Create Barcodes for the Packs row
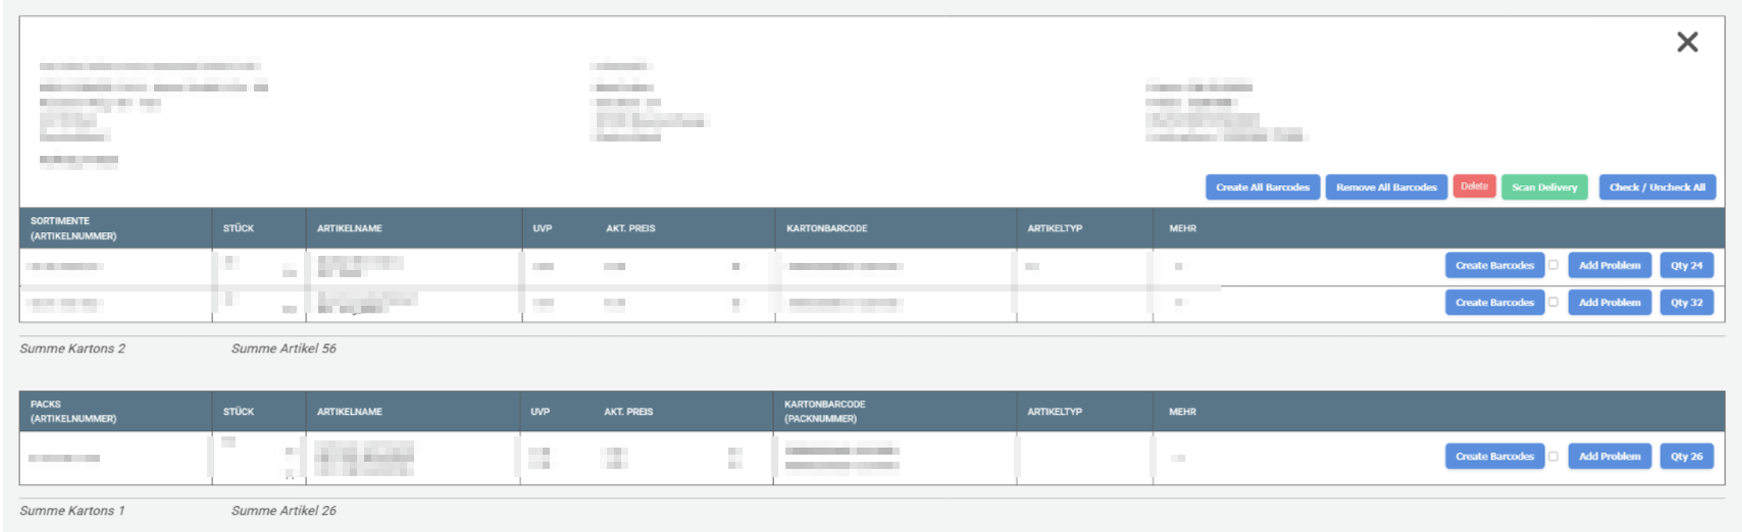 click(x=1494, y=456)
